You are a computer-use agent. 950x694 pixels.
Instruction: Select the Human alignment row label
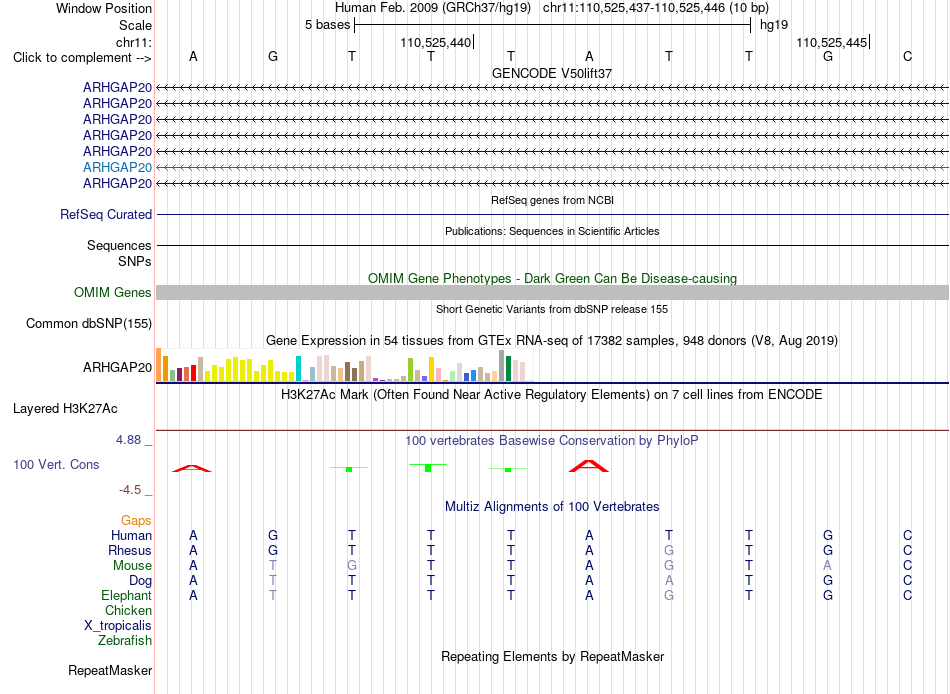coord(131,536)
